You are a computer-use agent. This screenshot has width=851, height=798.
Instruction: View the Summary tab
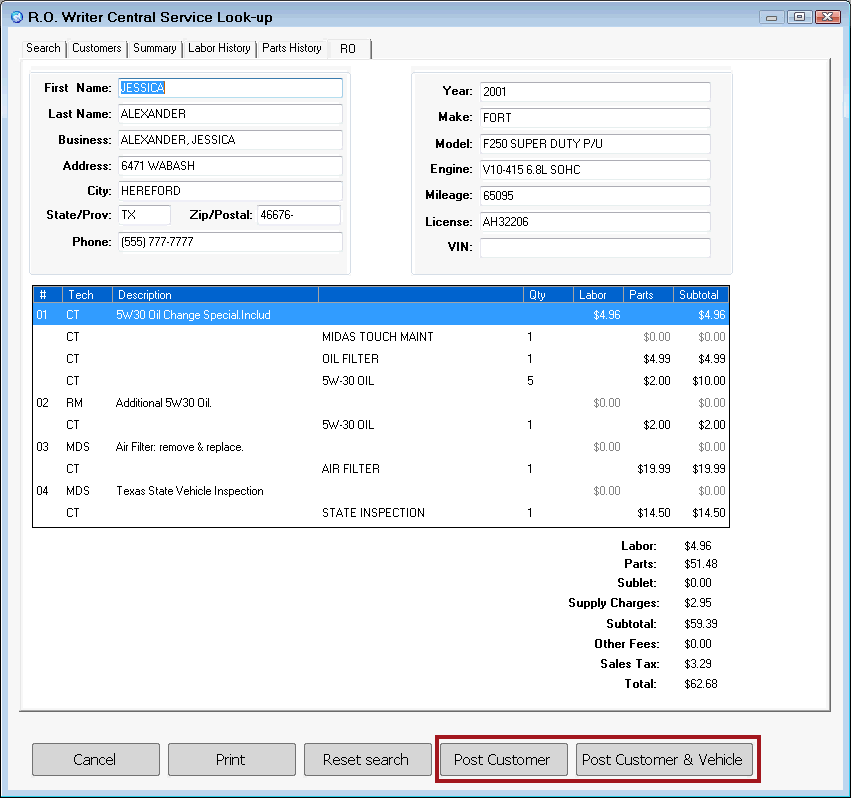[x=154, y=48]
